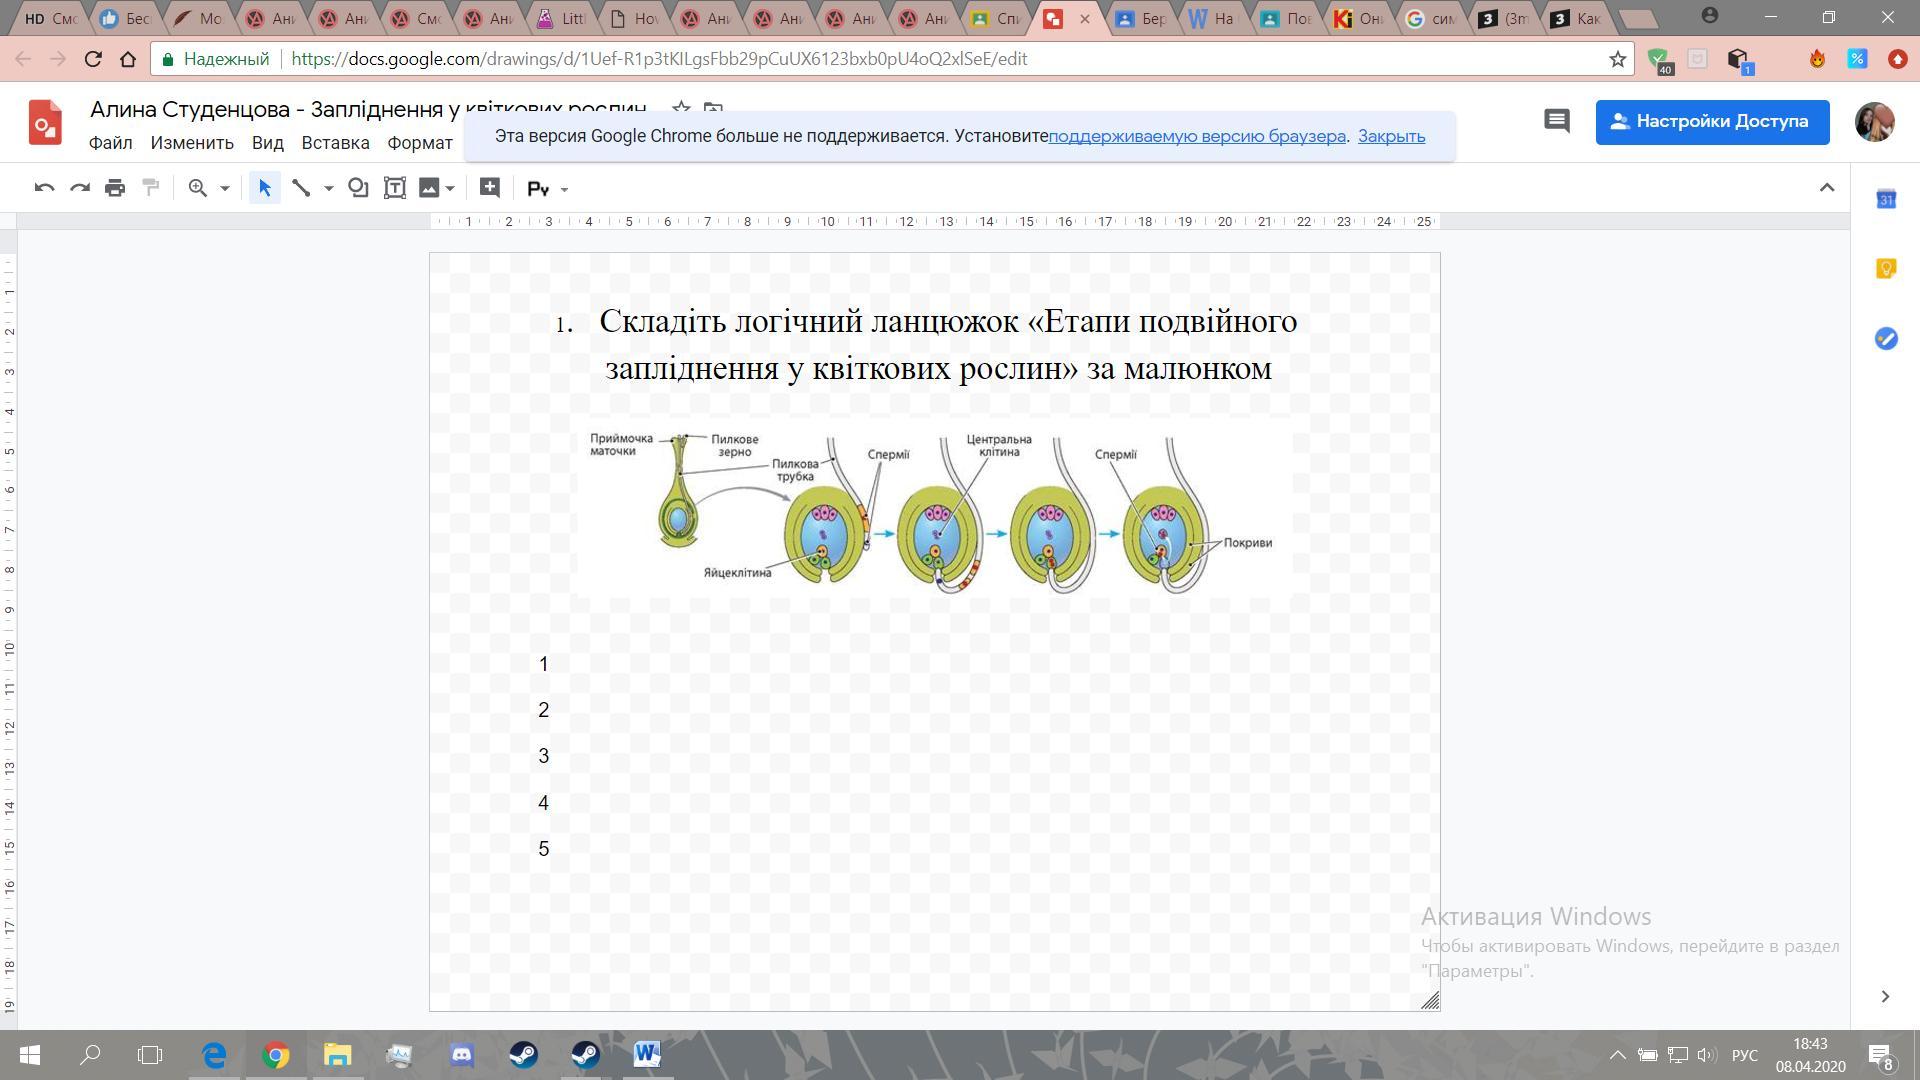Click the Настройки Доступа button

(x=1712, y=122)
